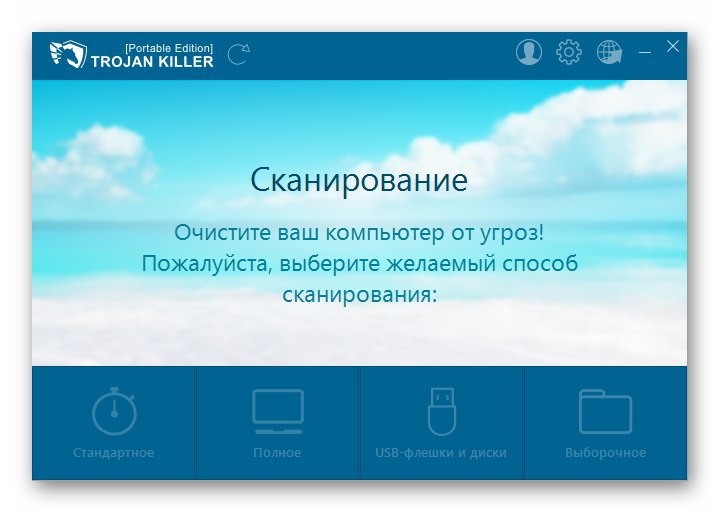Viewport: 720px width, 513px height.
Task: Click the Trojan Killer shield logo
Action: [68, 54]
